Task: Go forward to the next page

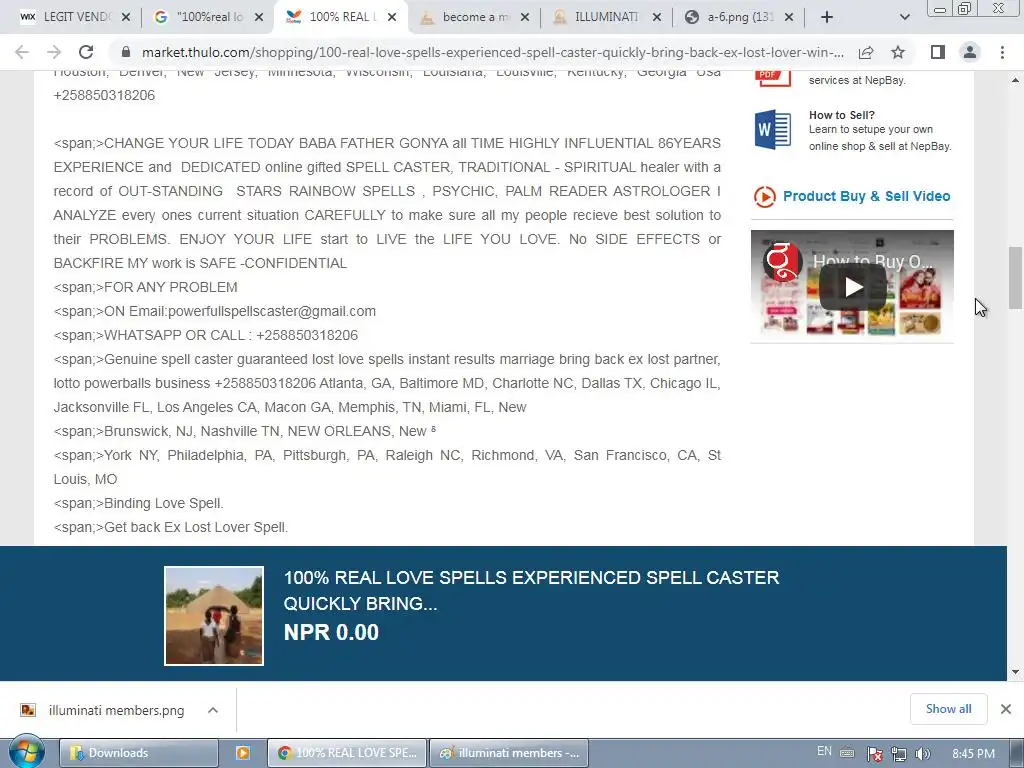Action: (x=54, y=52)
